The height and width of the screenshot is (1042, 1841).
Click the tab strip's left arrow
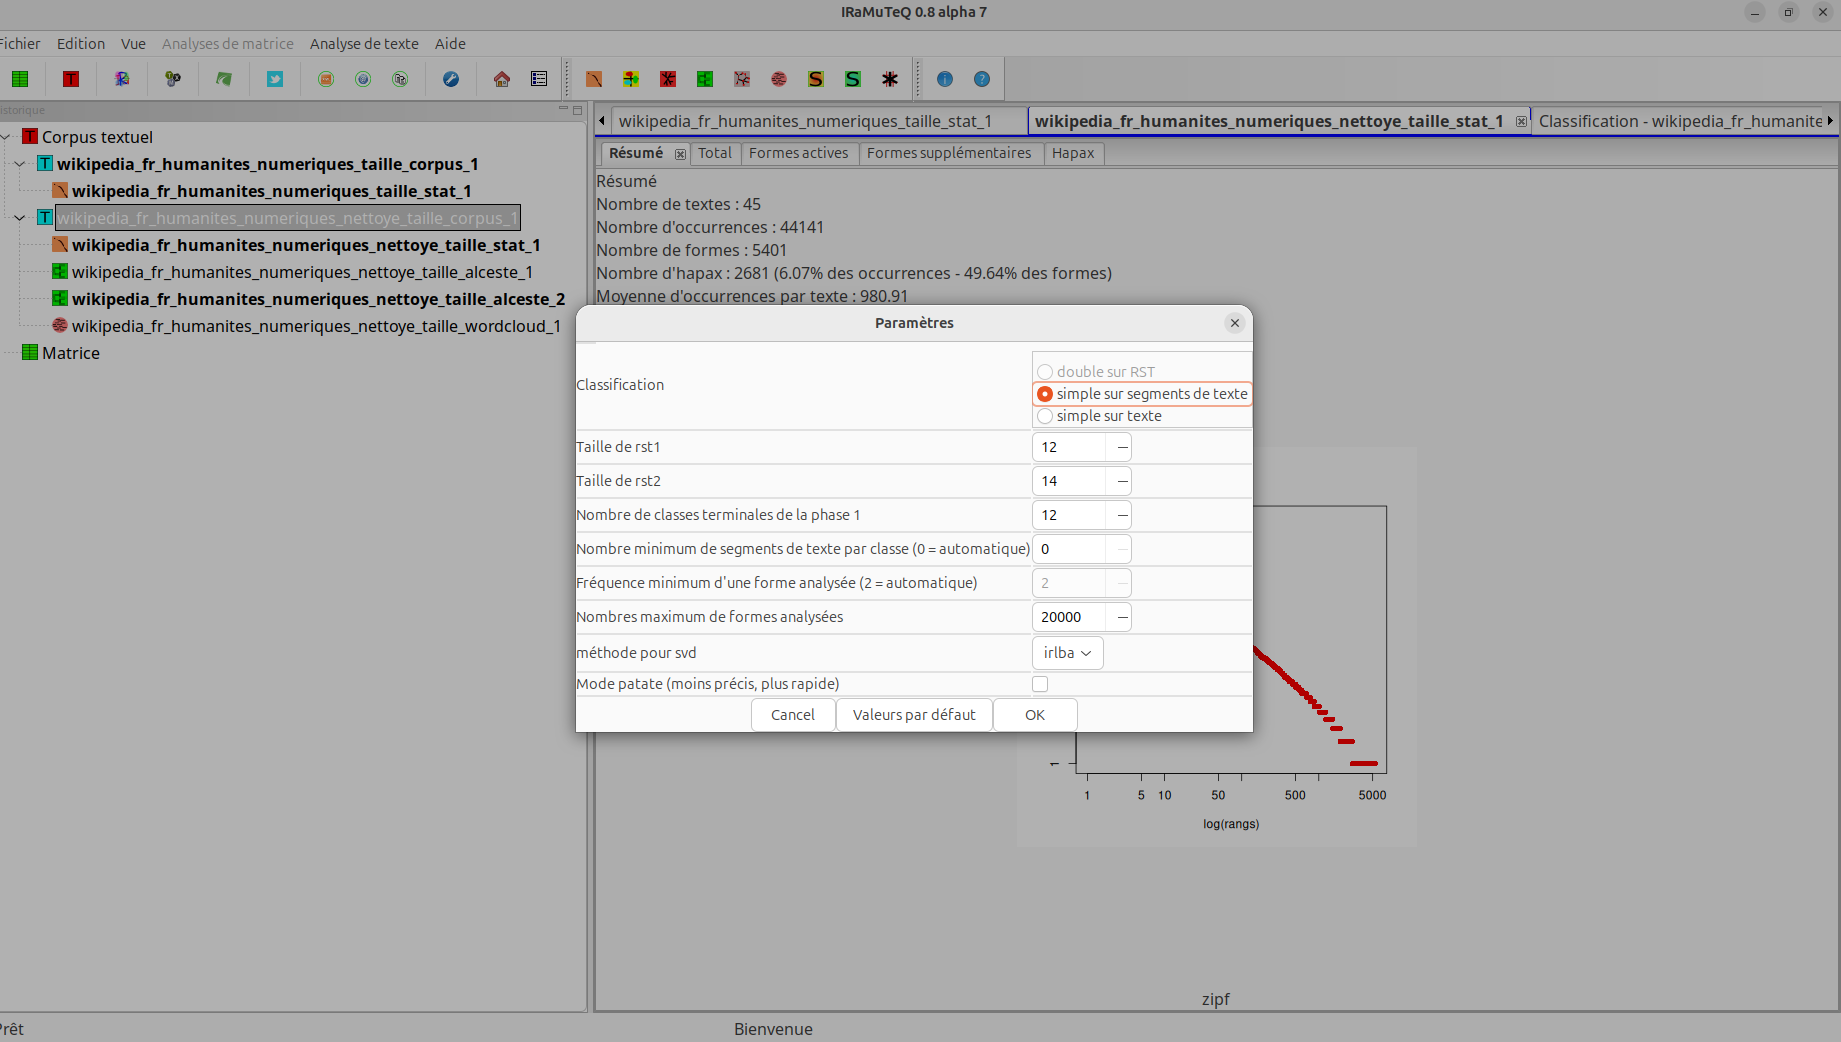coord(602,121)
